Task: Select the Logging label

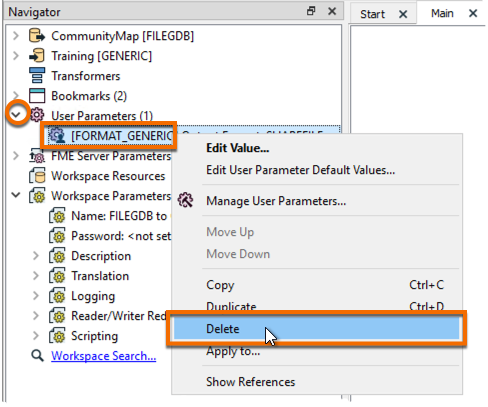Action: pos(93,296)
